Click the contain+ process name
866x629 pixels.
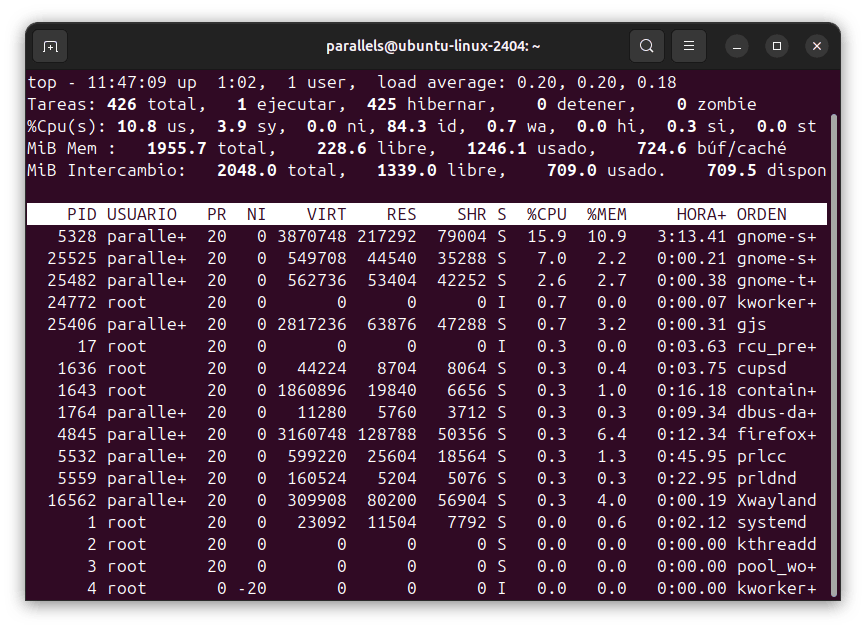tap(777, 390)
